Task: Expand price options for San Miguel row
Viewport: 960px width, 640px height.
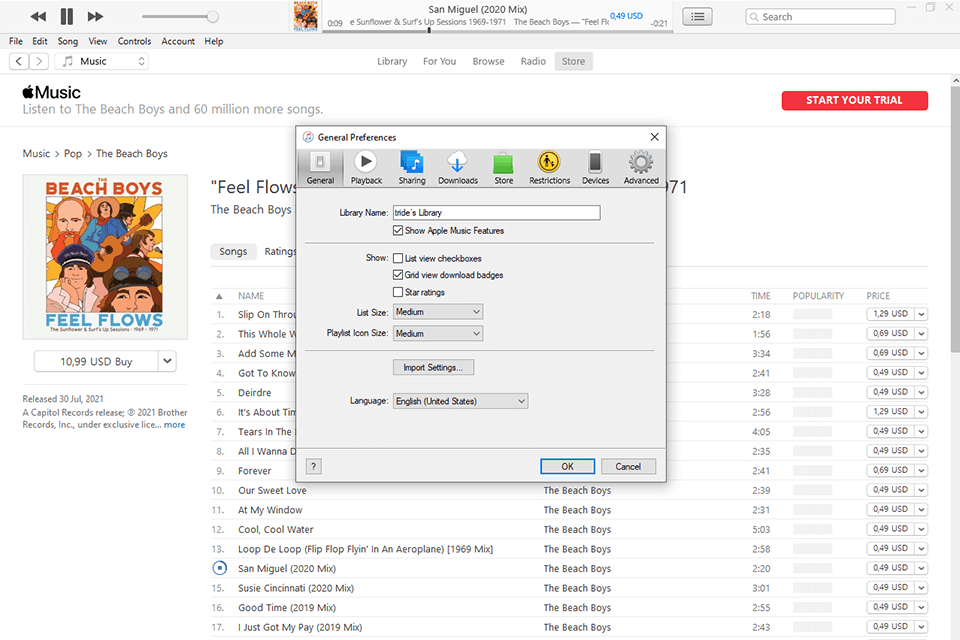Action: tap(921, 568)
